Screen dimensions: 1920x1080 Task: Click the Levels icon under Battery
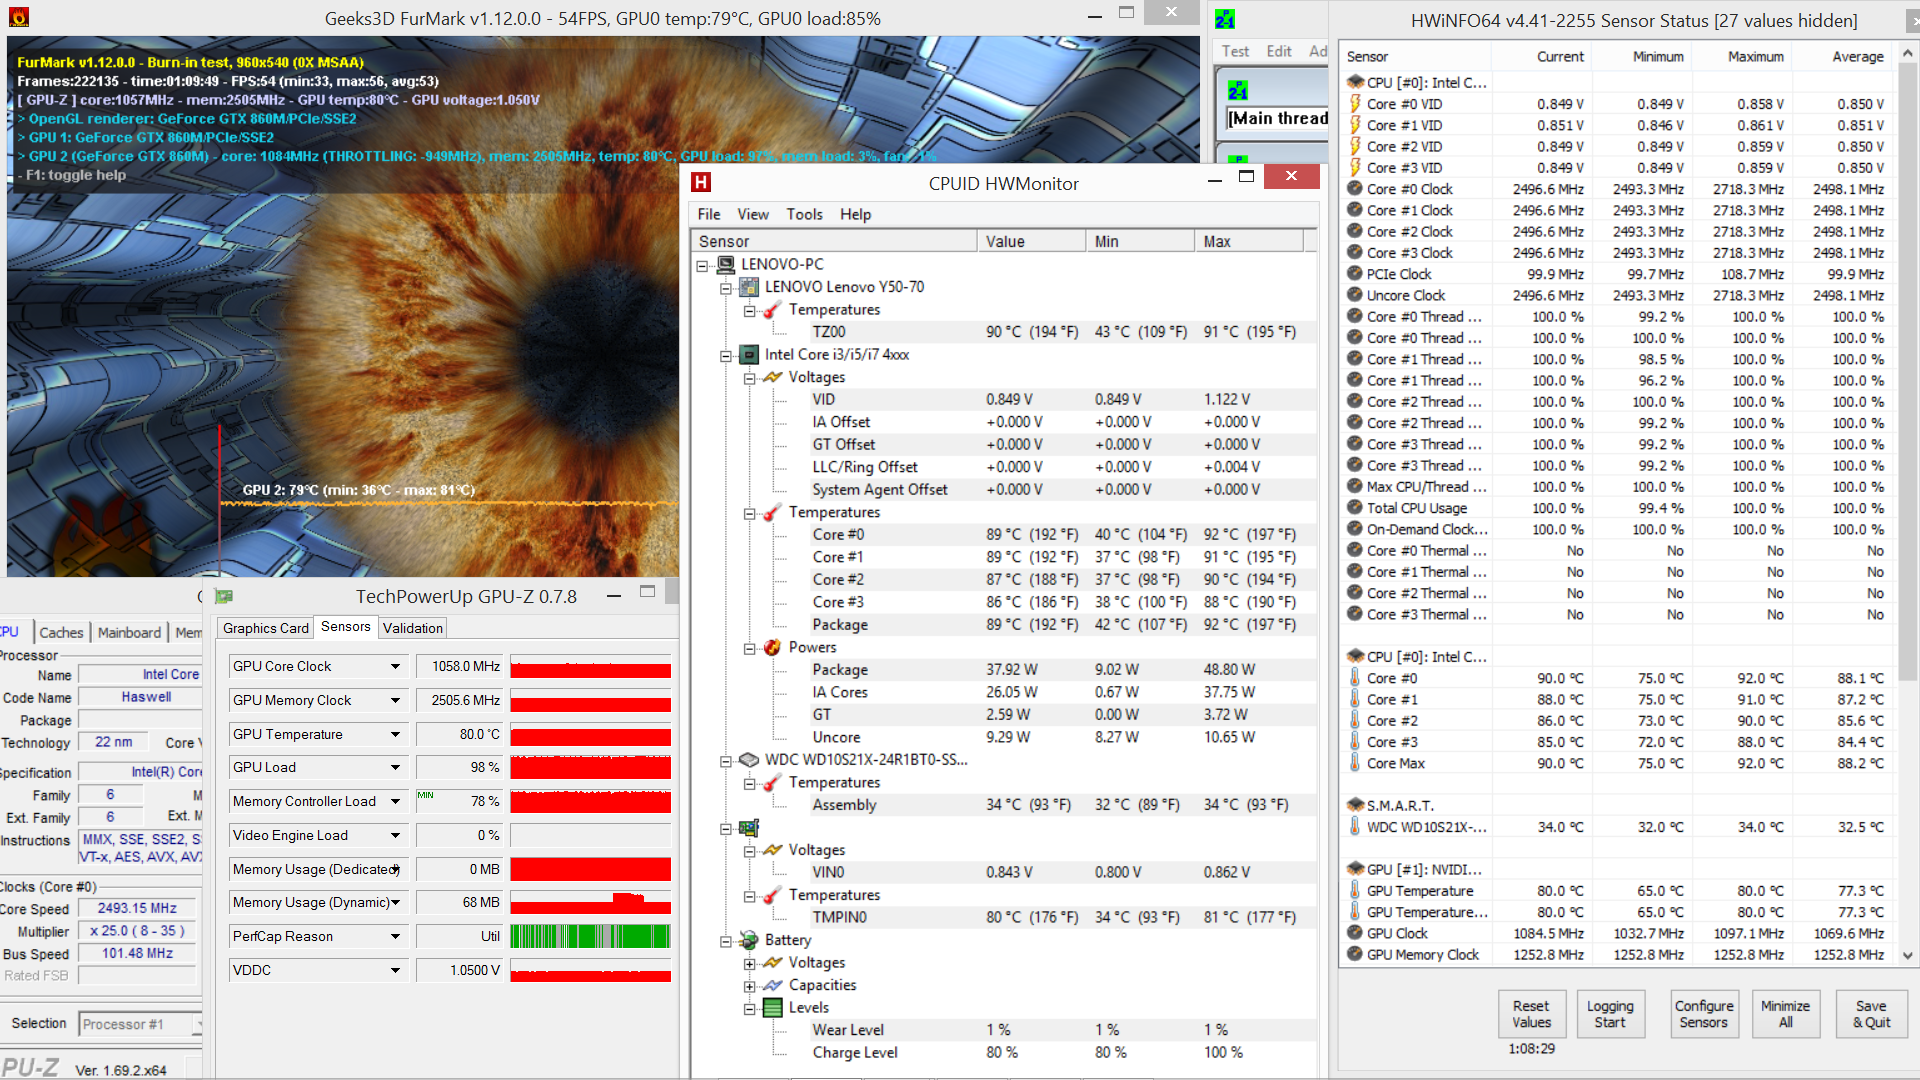772,1007
